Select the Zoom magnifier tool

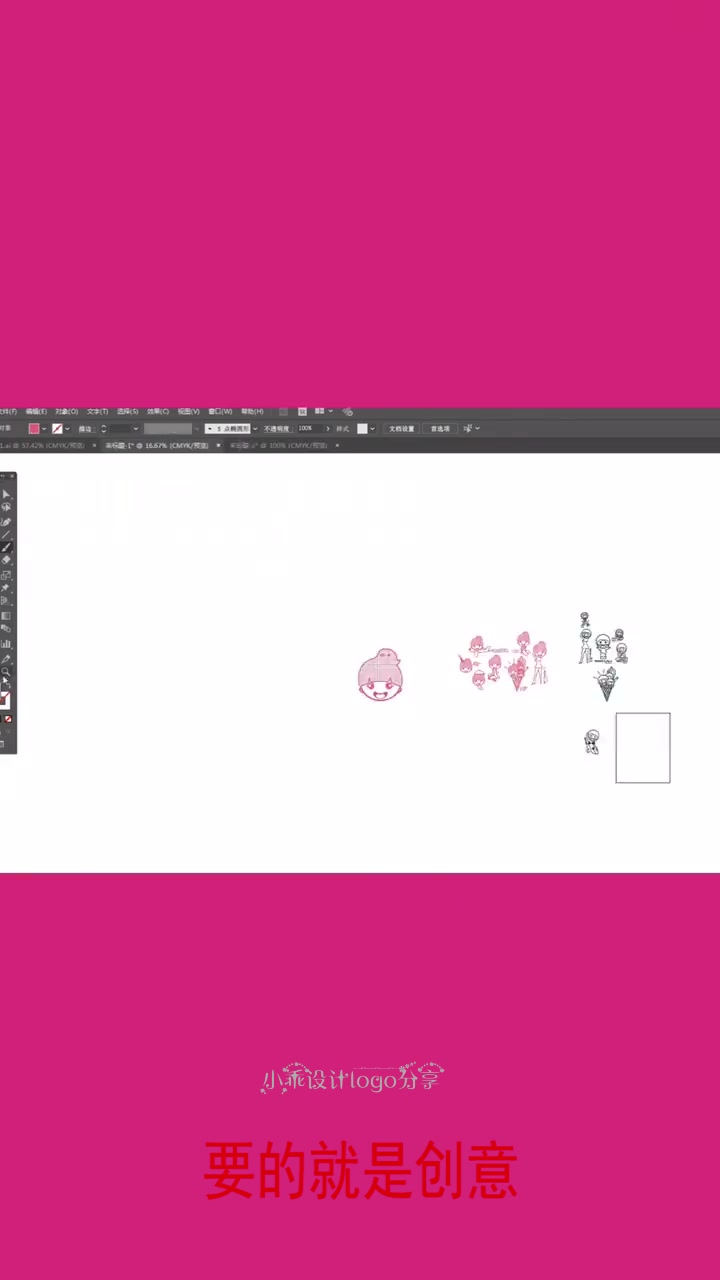(x=6, y=672)
